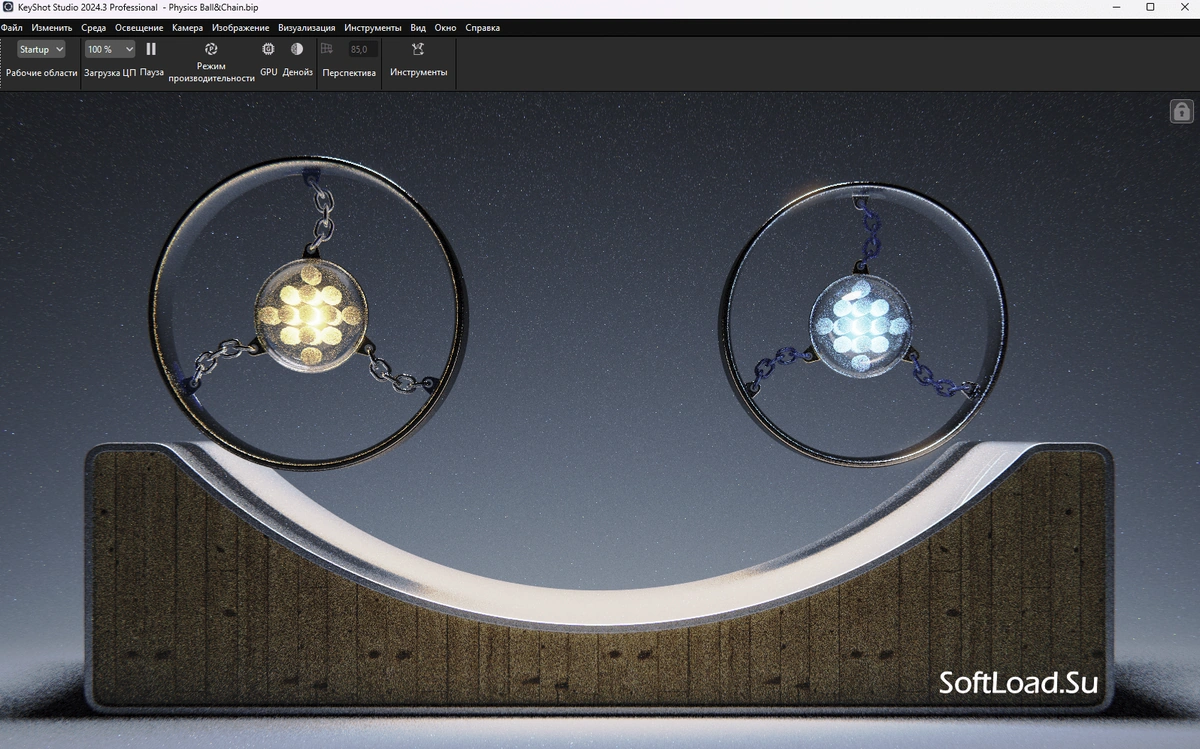Click the Рабочие области toolbar label

point(42,73)
